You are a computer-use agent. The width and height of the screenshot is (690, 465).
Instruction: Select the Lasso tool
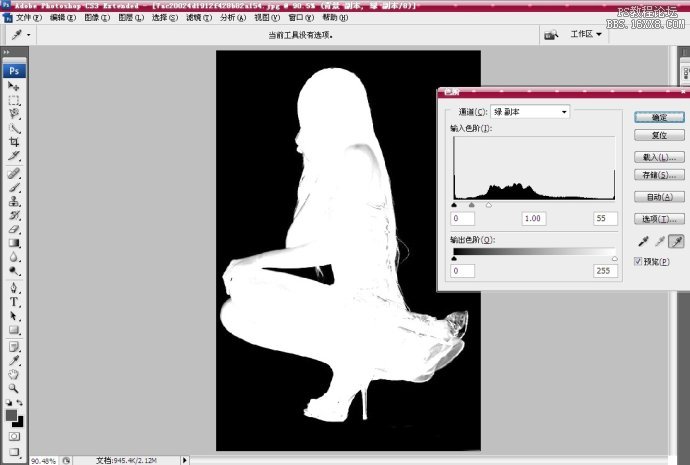point(14,114)
